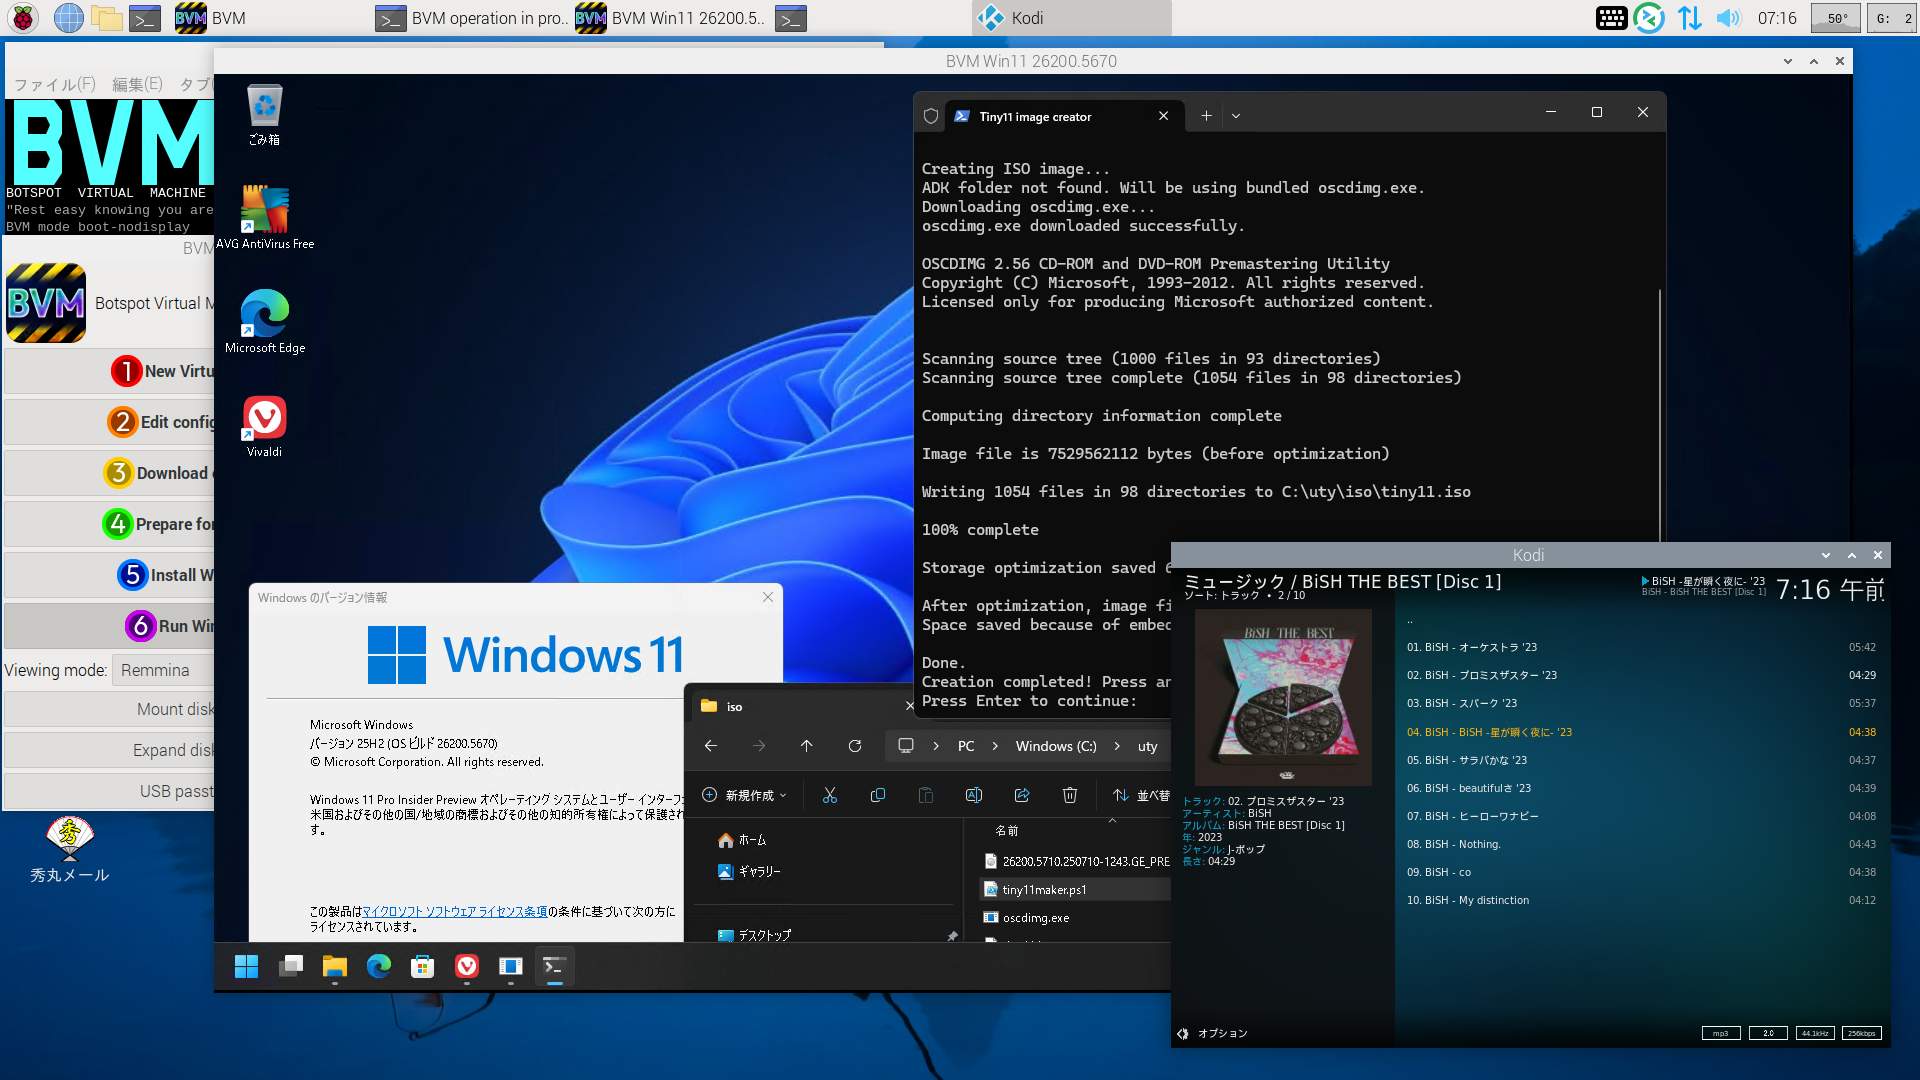Image resolution: width=1920 pixels, height=1080 pixels.
Task: Open the Viewing mode Remmina combo box
Action: [164, 670]
